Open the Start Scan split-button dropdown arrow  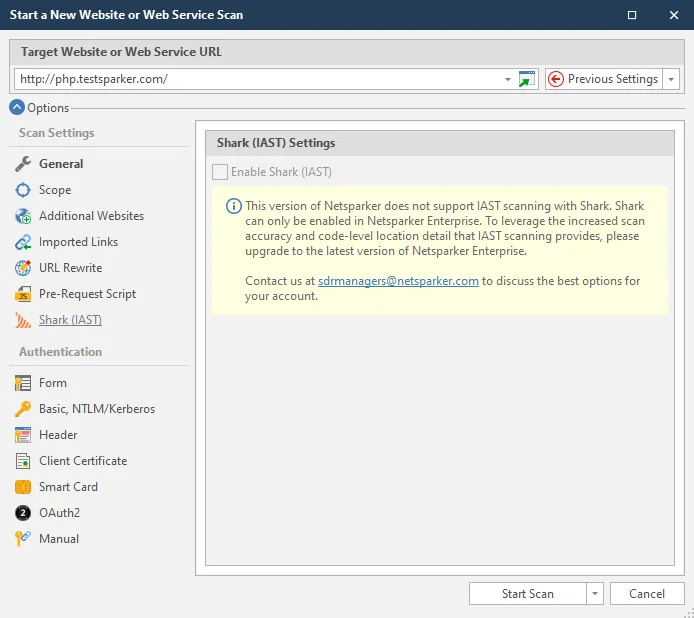[x=595, y=594]
